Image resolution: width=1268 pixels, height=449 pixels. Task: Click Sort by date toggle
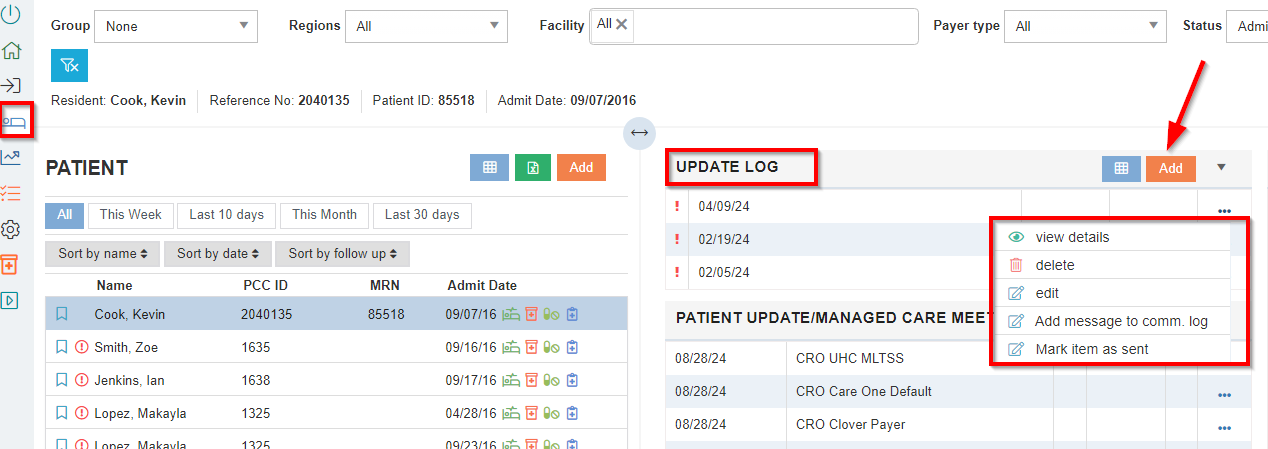pyautogui.click(x=217, y=253)
